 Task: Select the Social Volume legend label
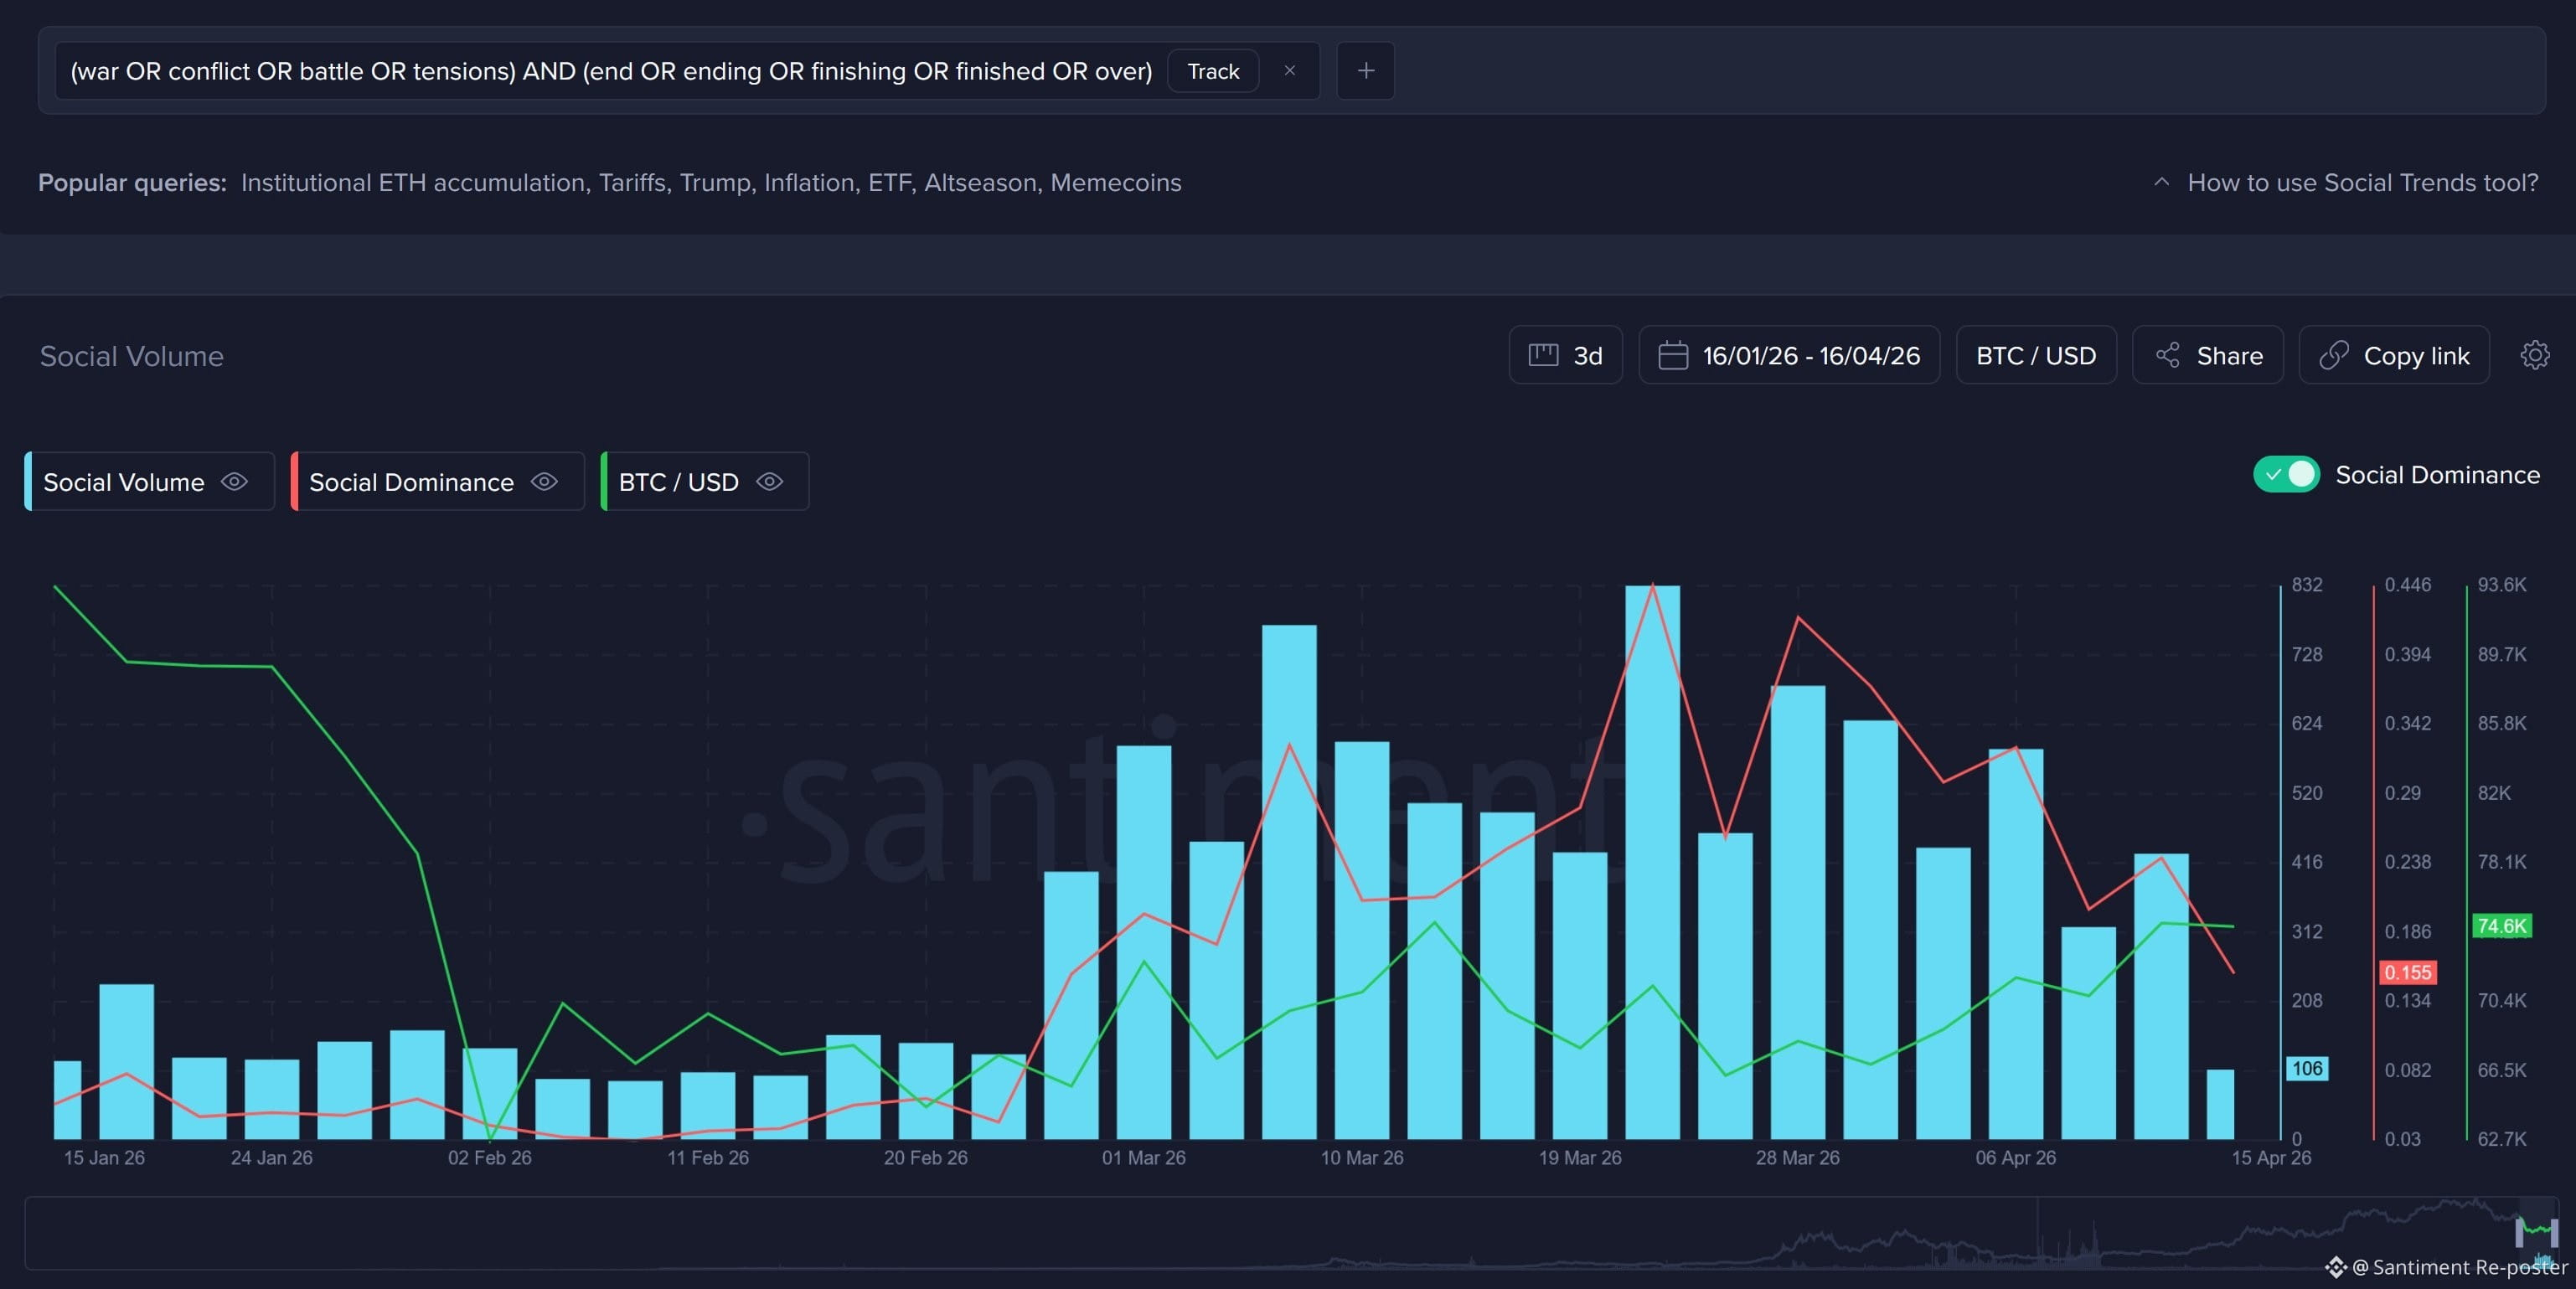click(124, 482)
